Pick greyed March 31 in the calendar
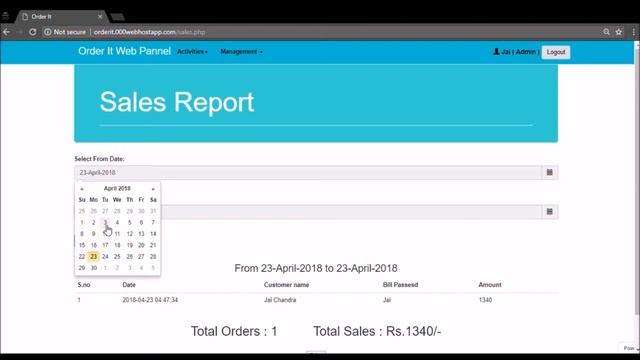This screenshot has width=640, height=360. pyautogui.click(x=153, y=211)
